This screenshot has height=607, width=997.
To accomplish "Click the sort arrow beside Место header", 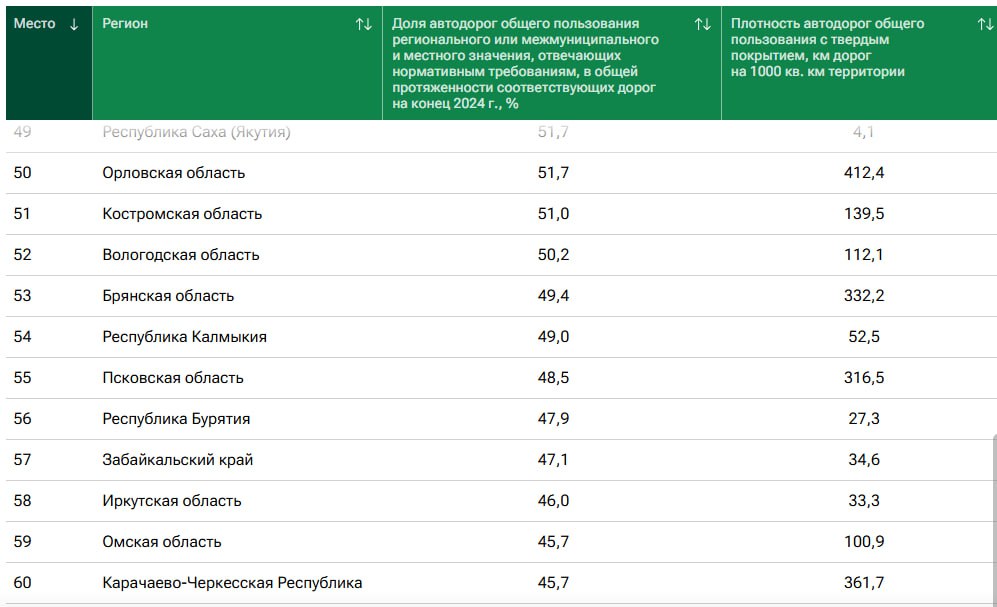I will pos(74,24).
